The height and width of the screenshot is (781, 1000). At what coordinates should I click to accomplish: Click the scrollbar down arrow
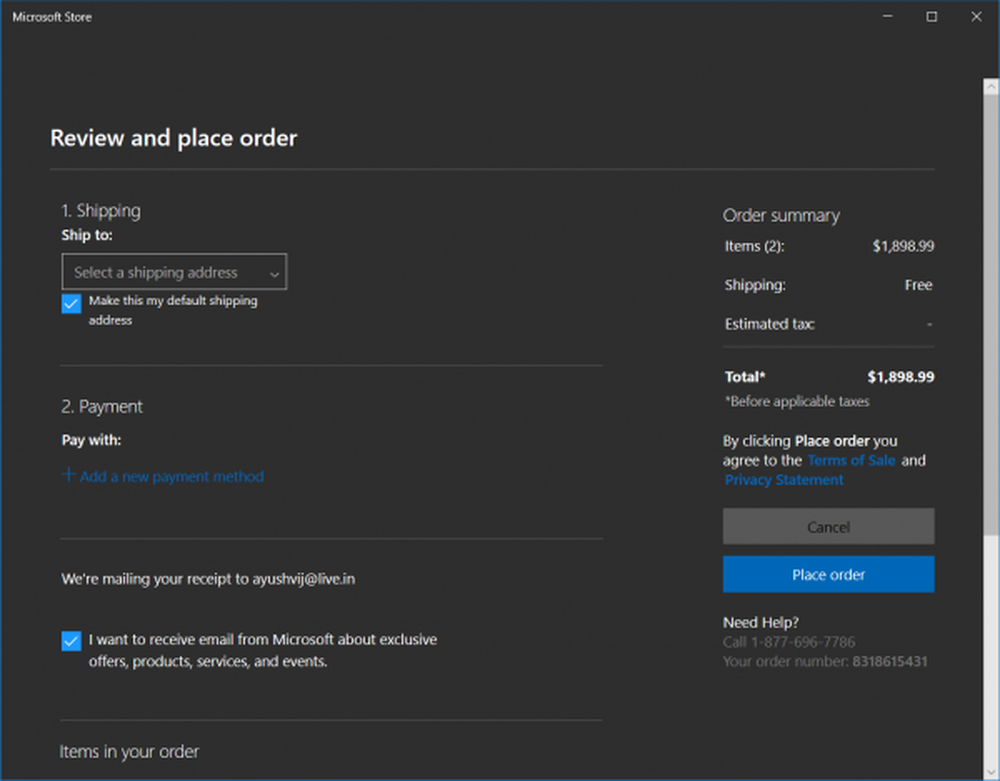point(991,771)
